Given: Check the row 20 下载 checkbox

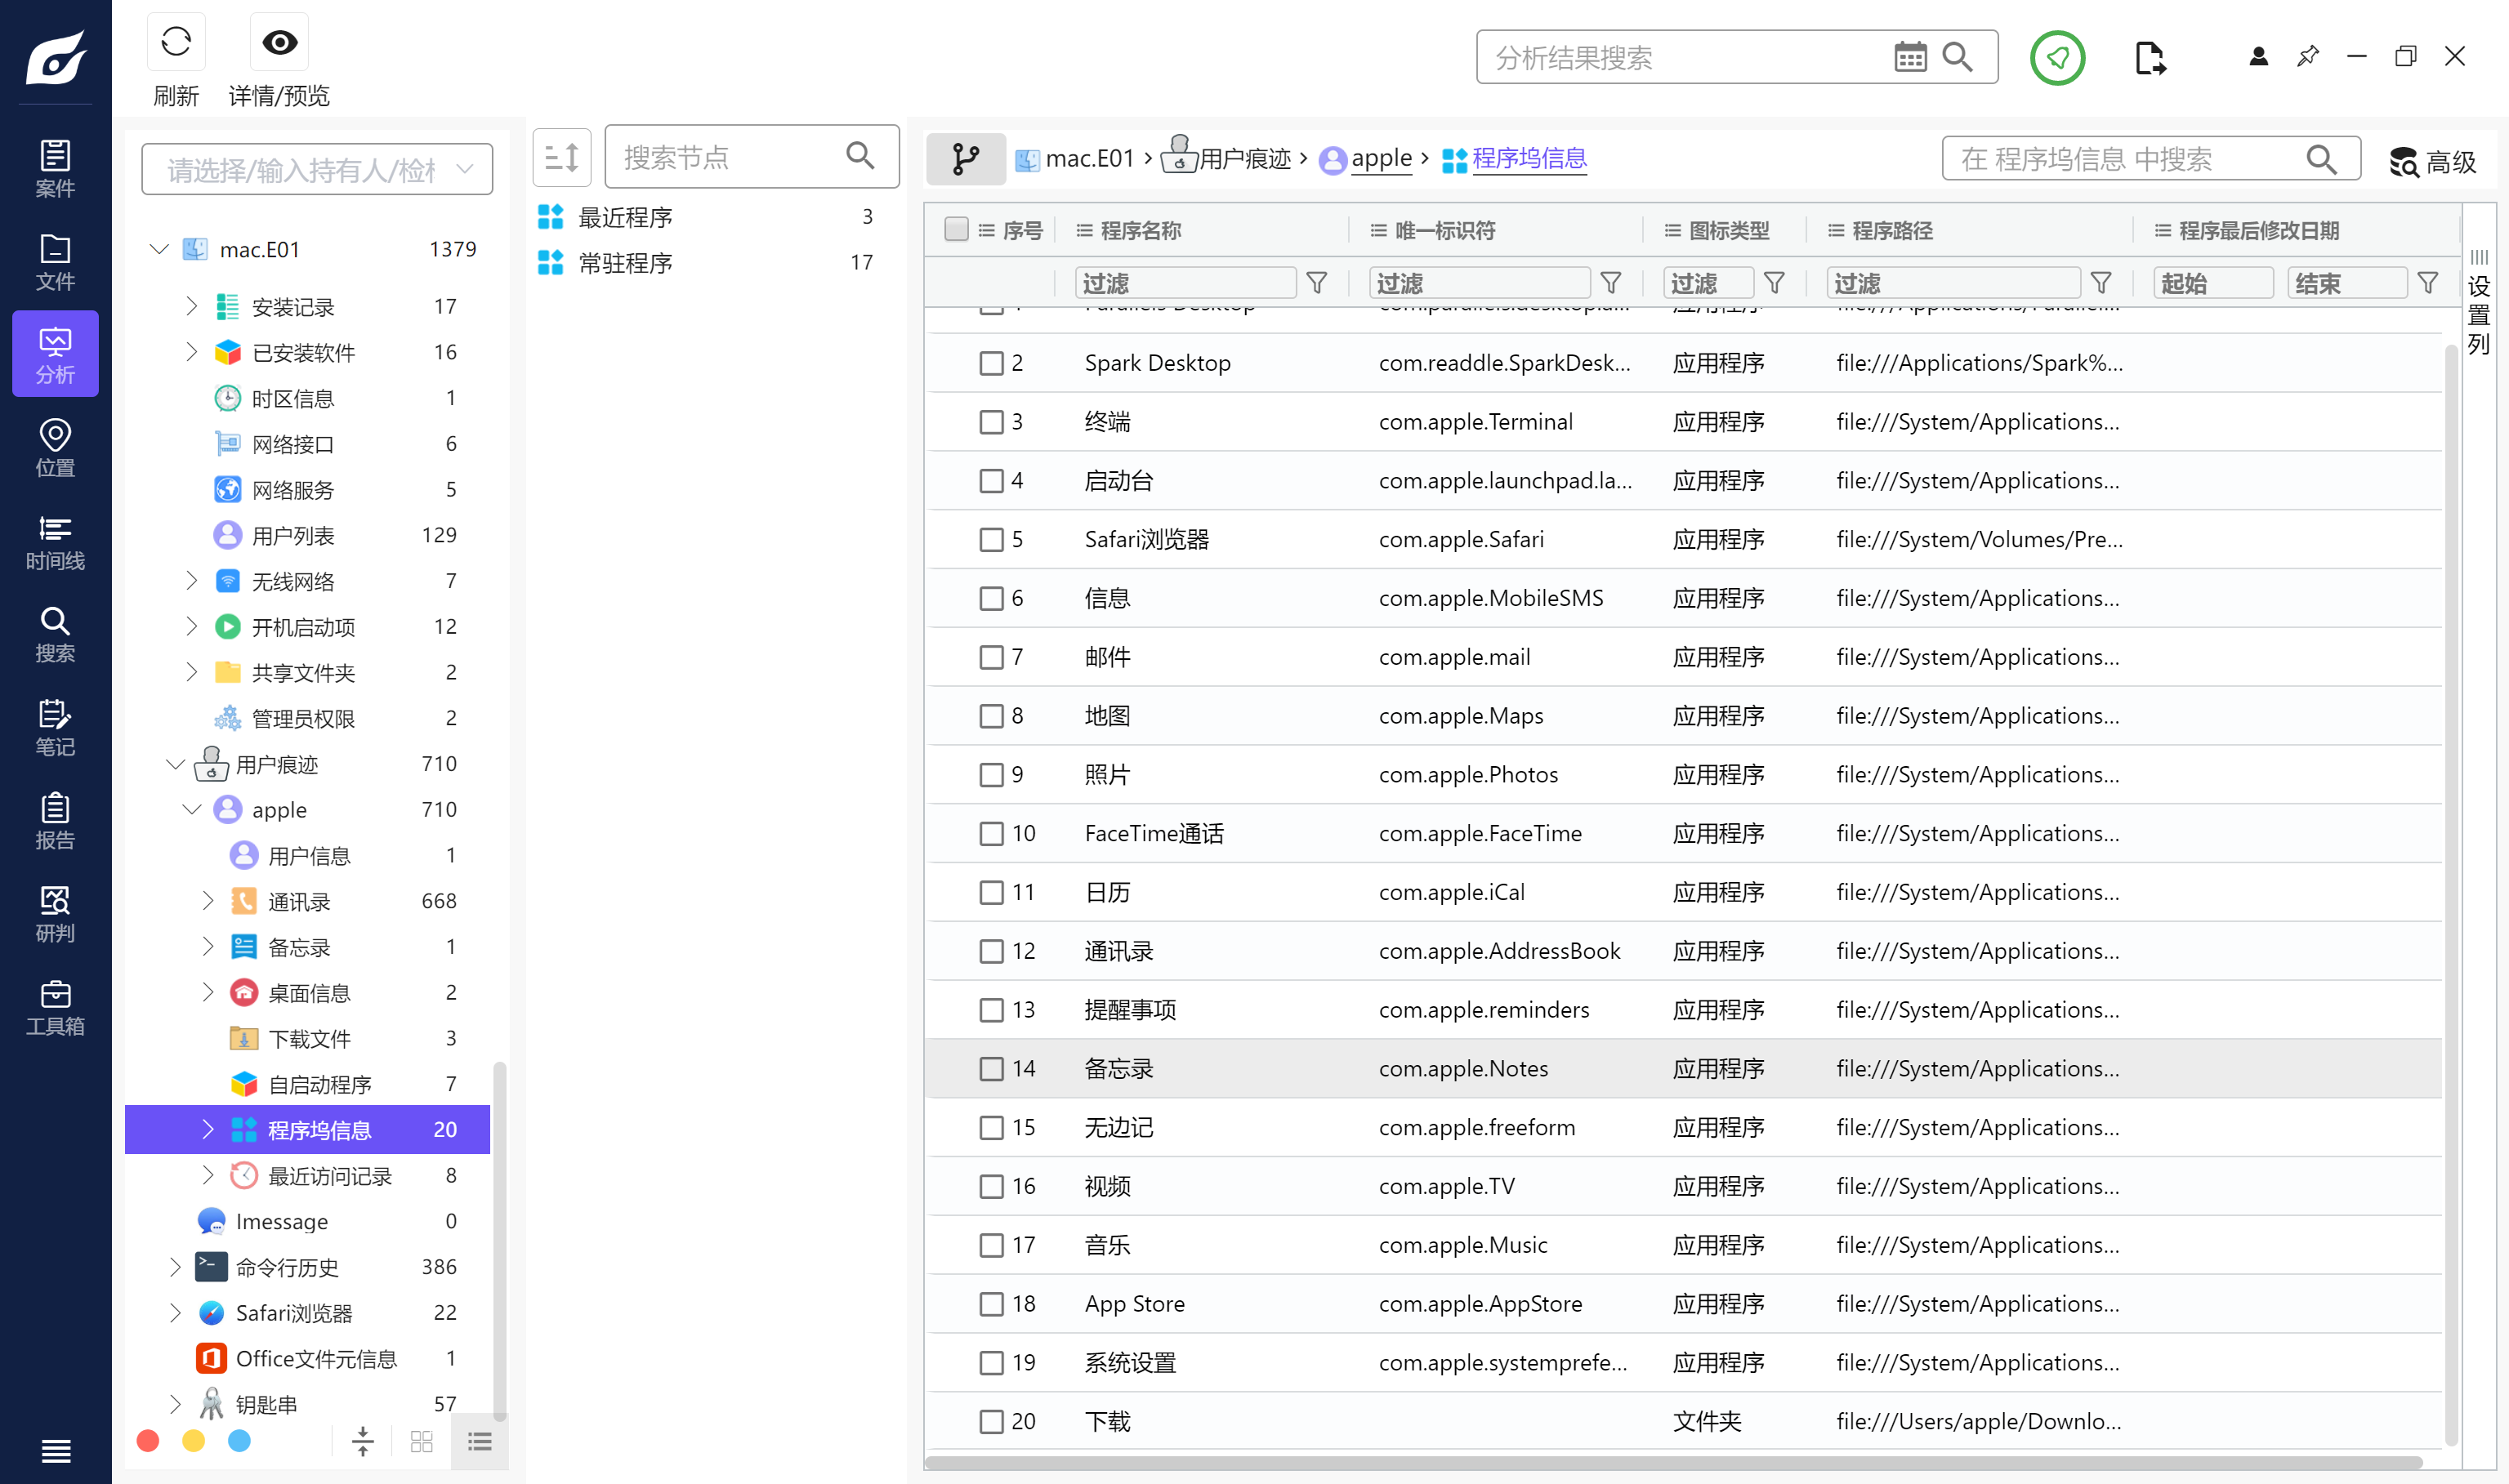Looking at the screenshot, I should click(x=991, y=1422).
